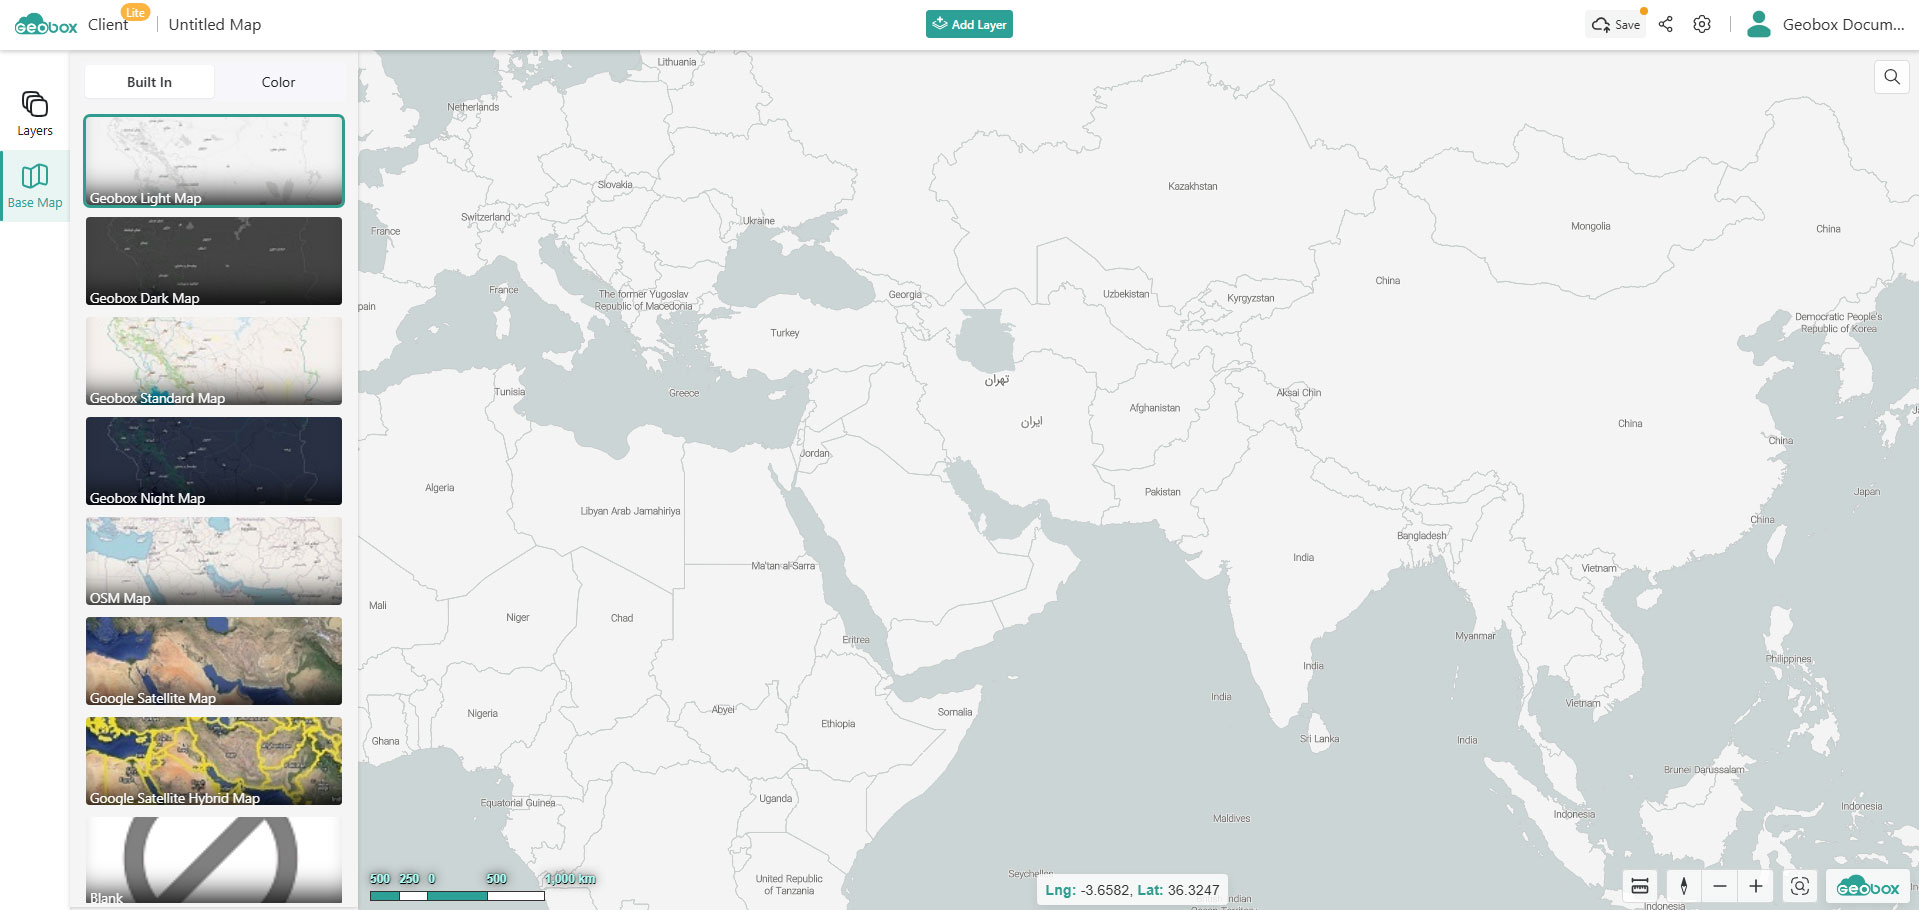Open the Layers panel in sidebar

click(x=34, y=113)
